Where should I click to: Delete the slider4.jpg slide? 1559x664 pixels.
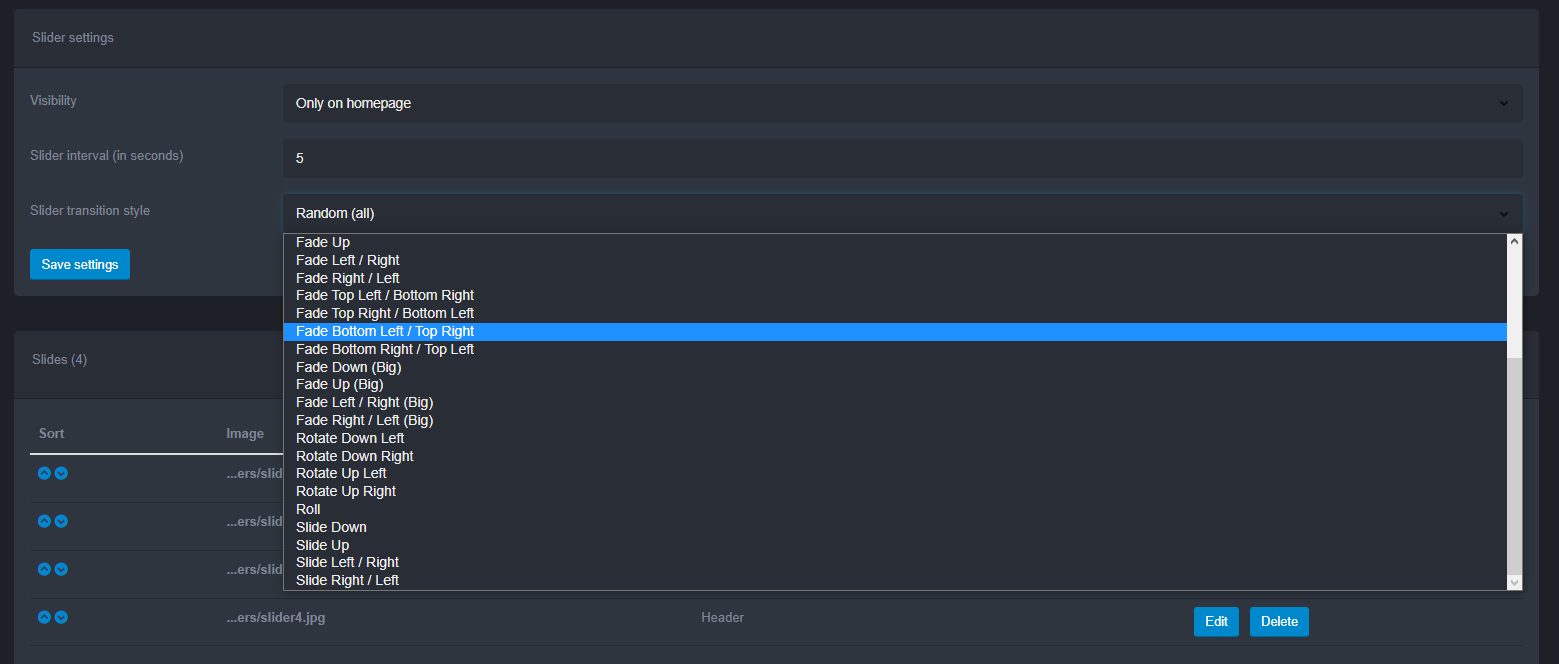pyautogui.click(x=1279, y=621)
